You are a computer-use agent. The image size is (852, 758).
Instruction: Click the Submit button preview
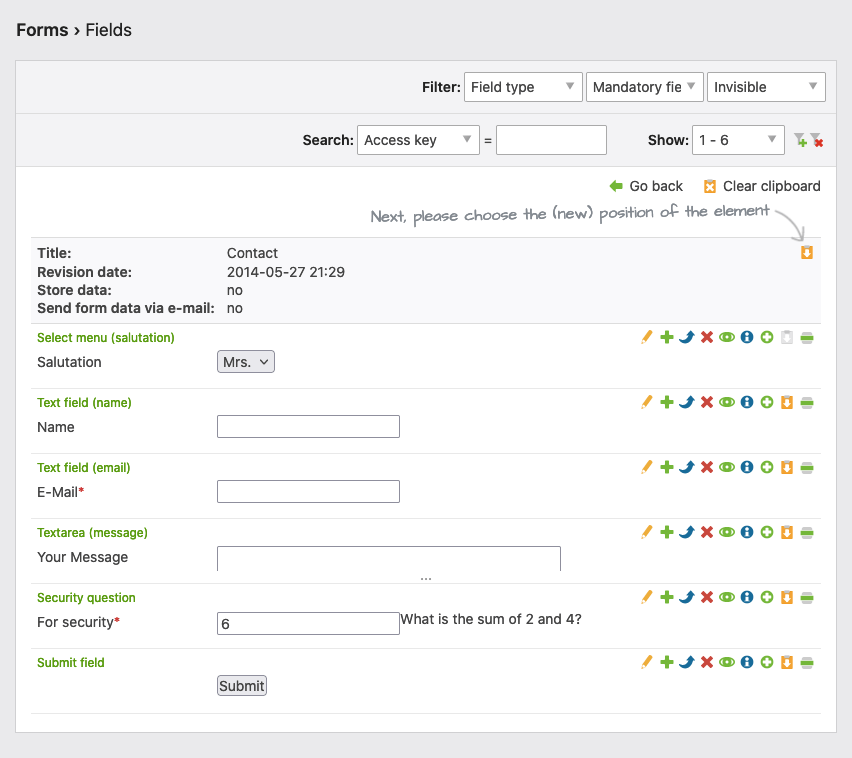click(x=242, y=686)
